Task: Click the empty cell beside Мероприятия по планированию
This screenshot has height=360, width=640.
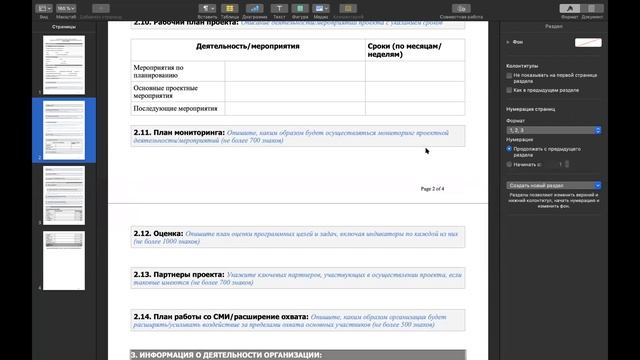Action: tap(295, 71)
